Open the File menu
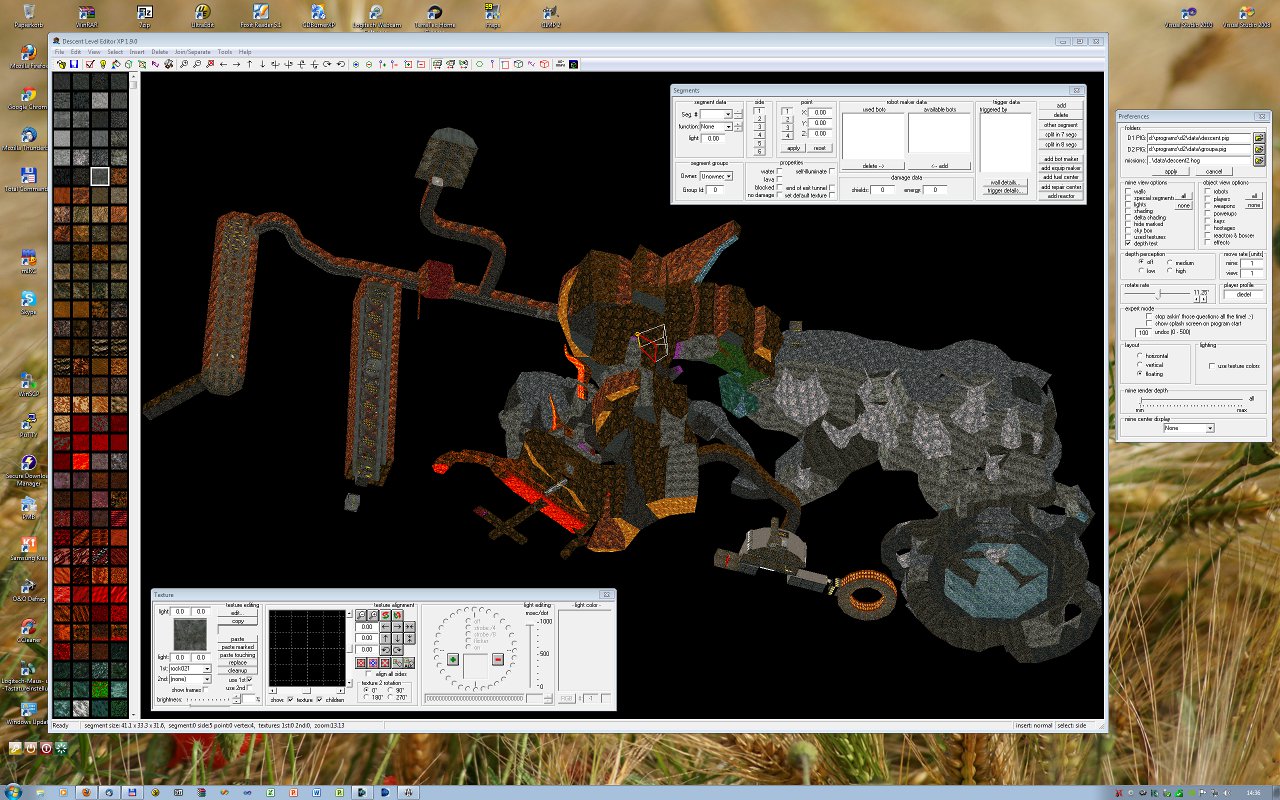This screenshot has height=800, width=1280. pos(59,52)
